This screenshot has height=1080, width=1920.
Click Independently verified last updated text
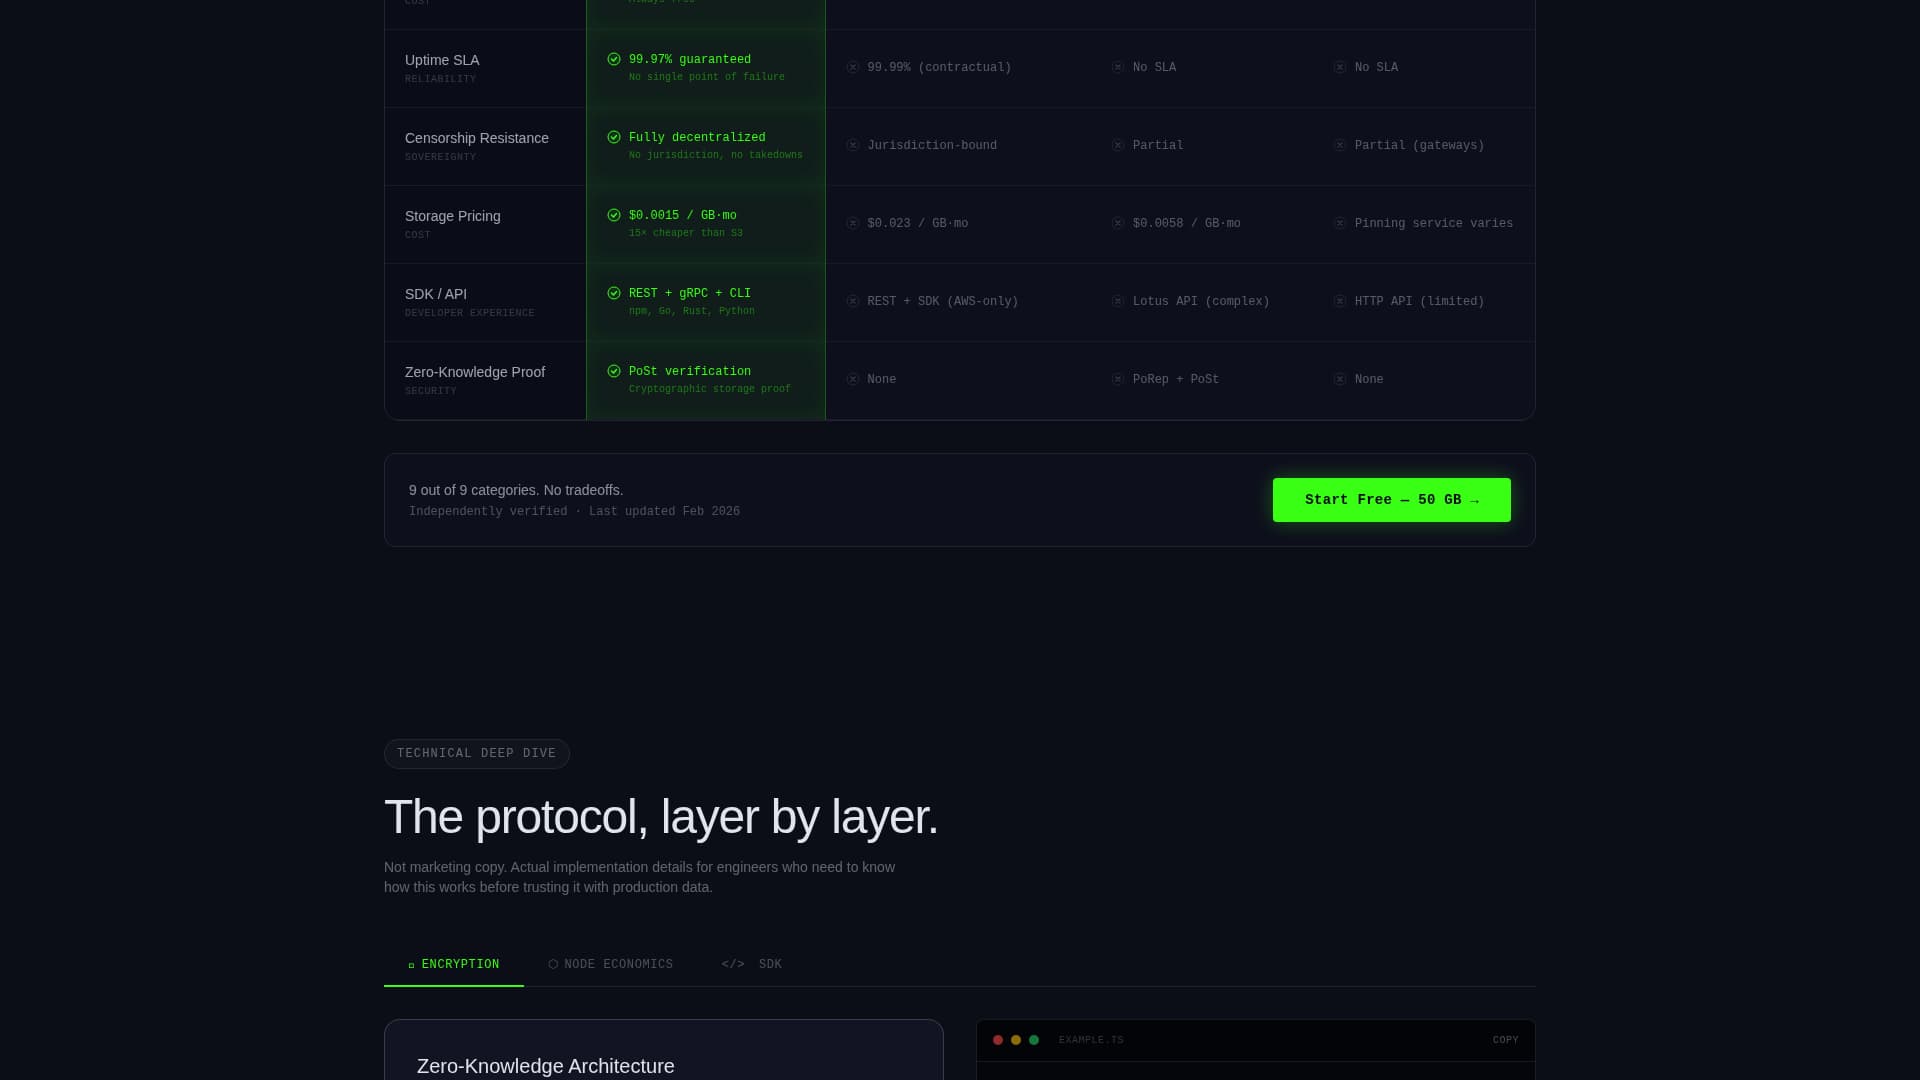click(x=575, y=512)
